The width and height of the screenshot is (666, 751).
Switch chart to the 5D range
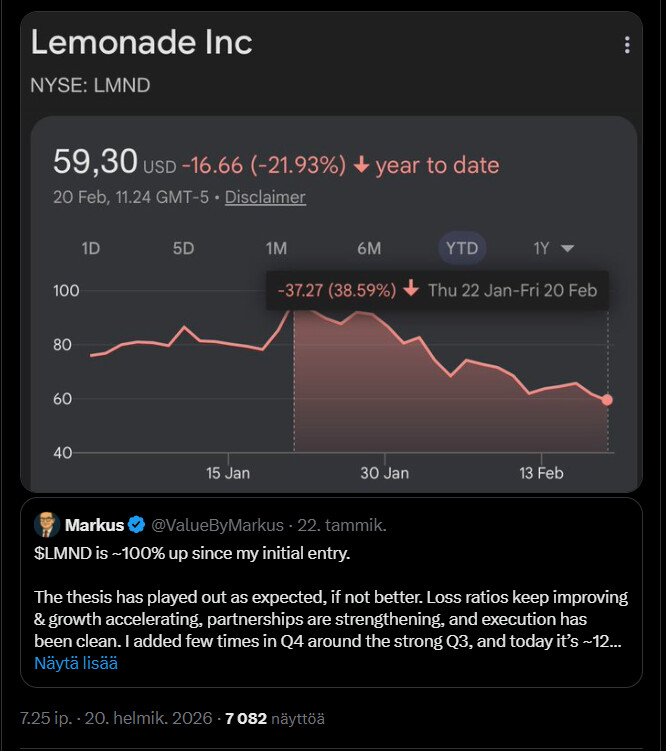183,248
